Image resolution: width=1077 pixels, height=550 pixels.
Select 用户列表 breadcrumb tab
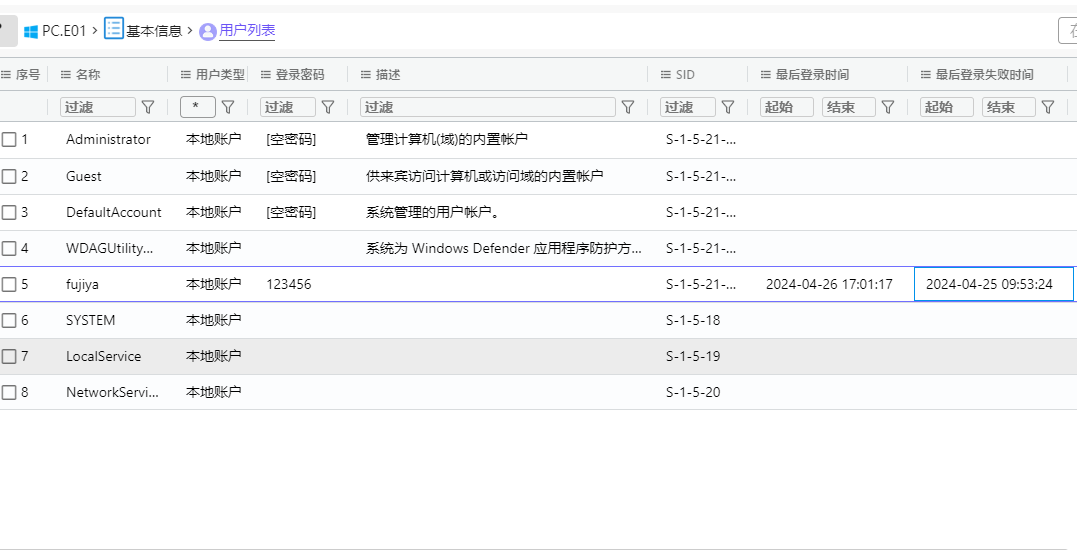point(246,31)
